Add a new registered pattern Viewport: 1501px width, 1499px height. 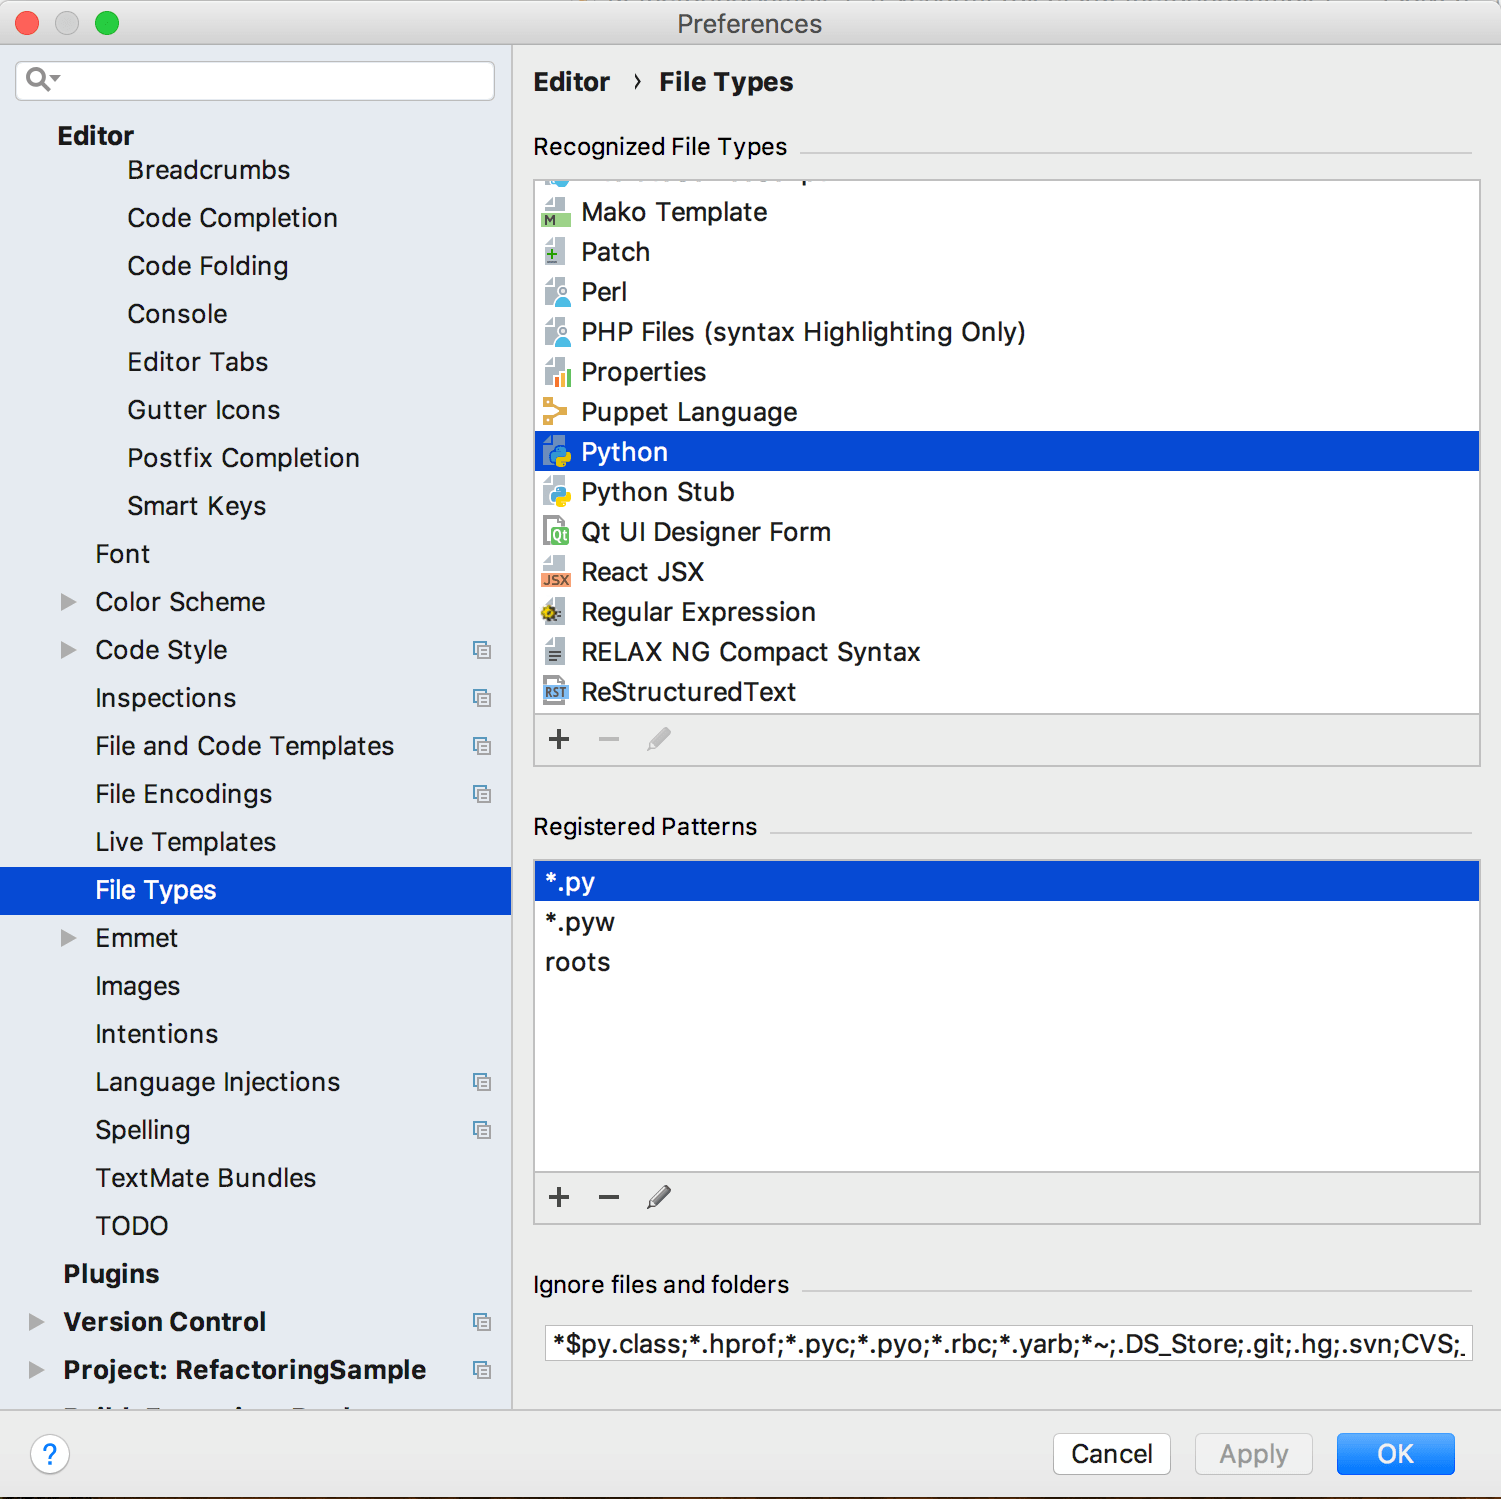pyautogui.click(x=558, y=1197)
